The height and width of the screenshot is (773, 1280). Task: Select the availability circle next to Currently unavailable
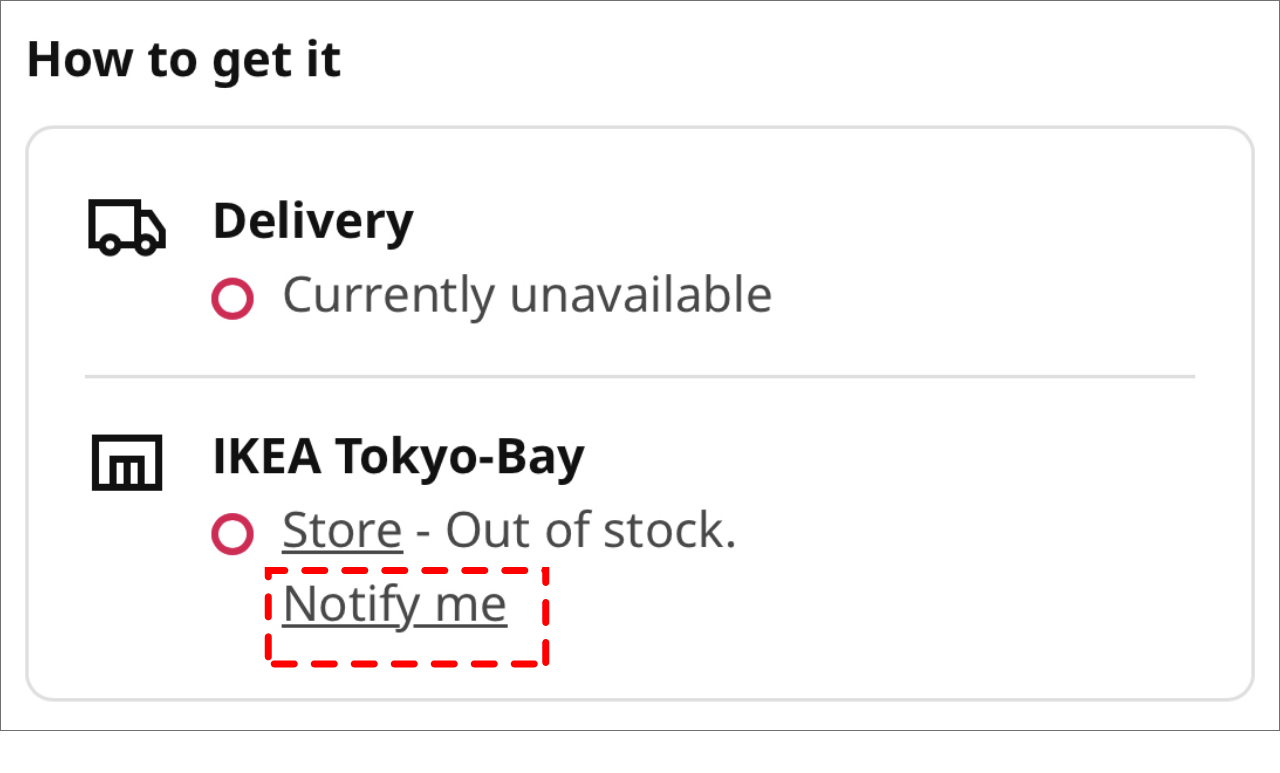(x=232, y=298)
